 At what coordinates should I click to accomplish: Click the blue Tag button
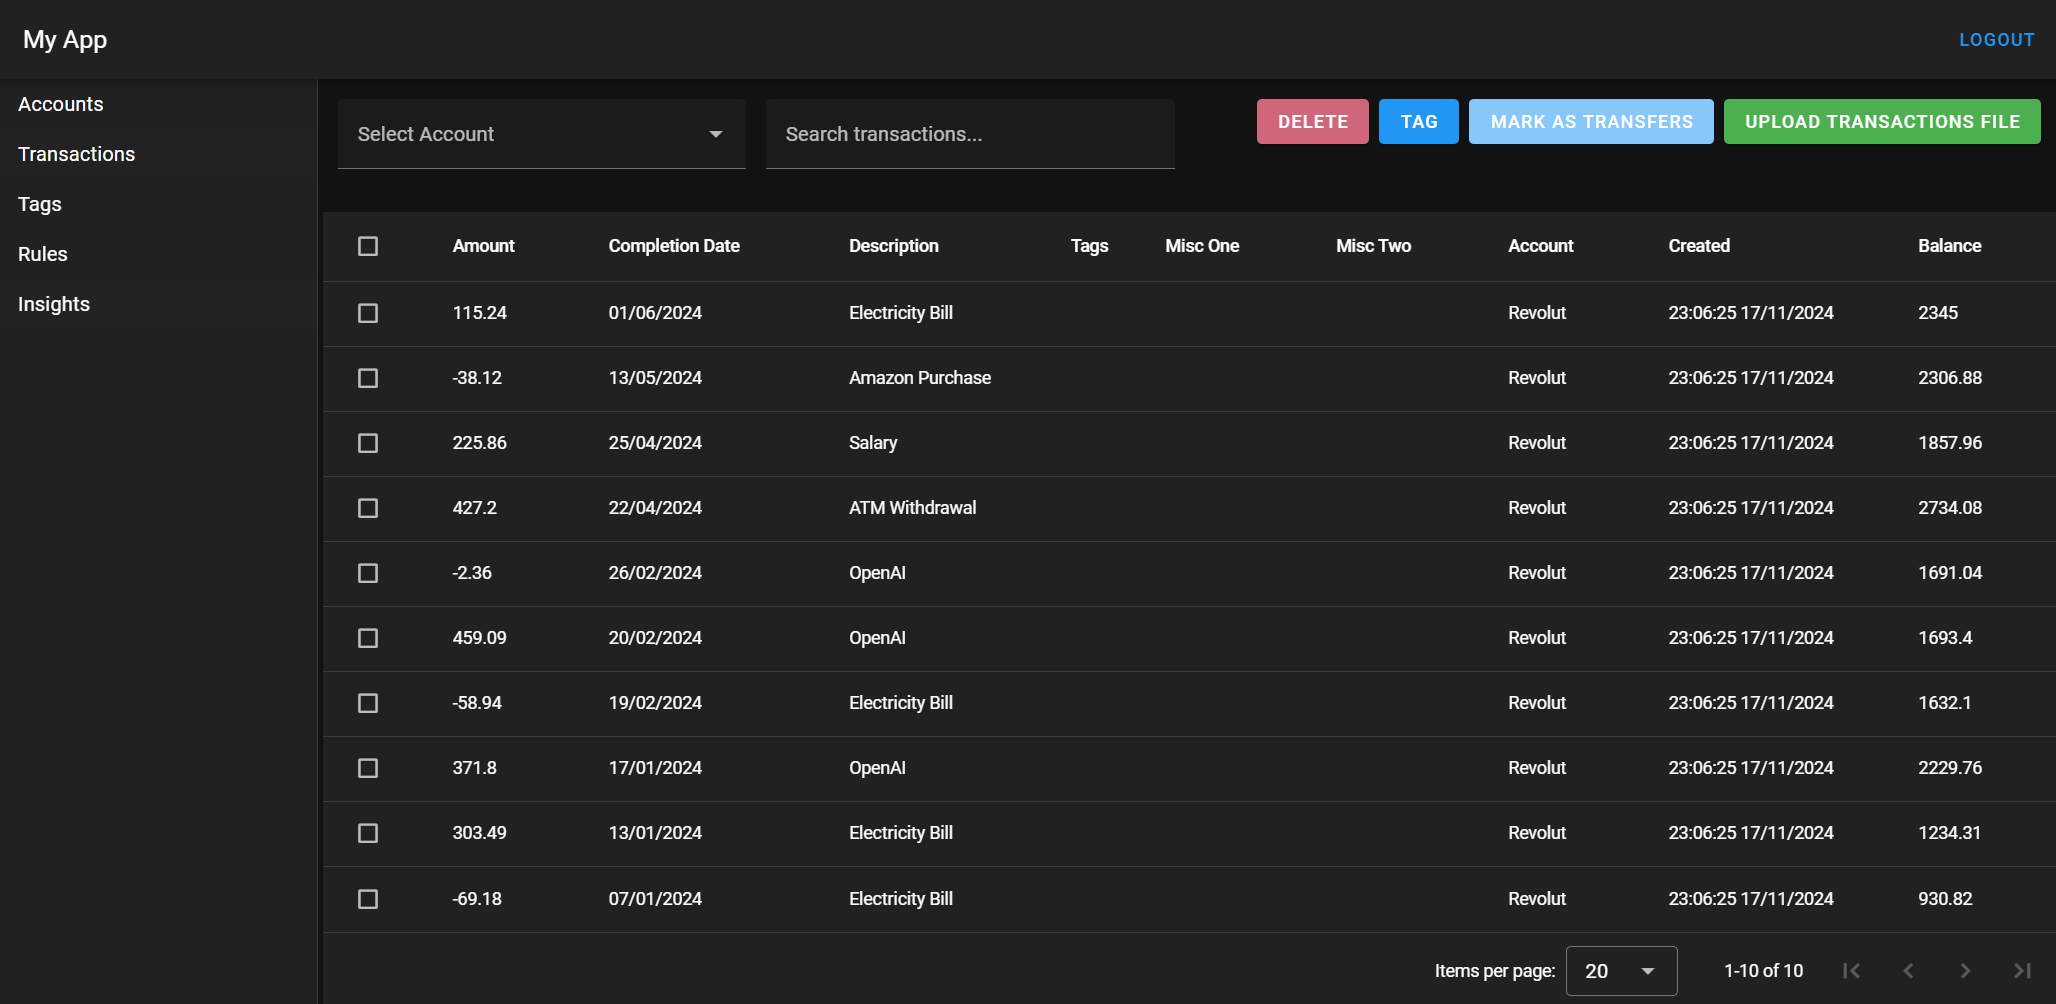[x=1418, y=122]
